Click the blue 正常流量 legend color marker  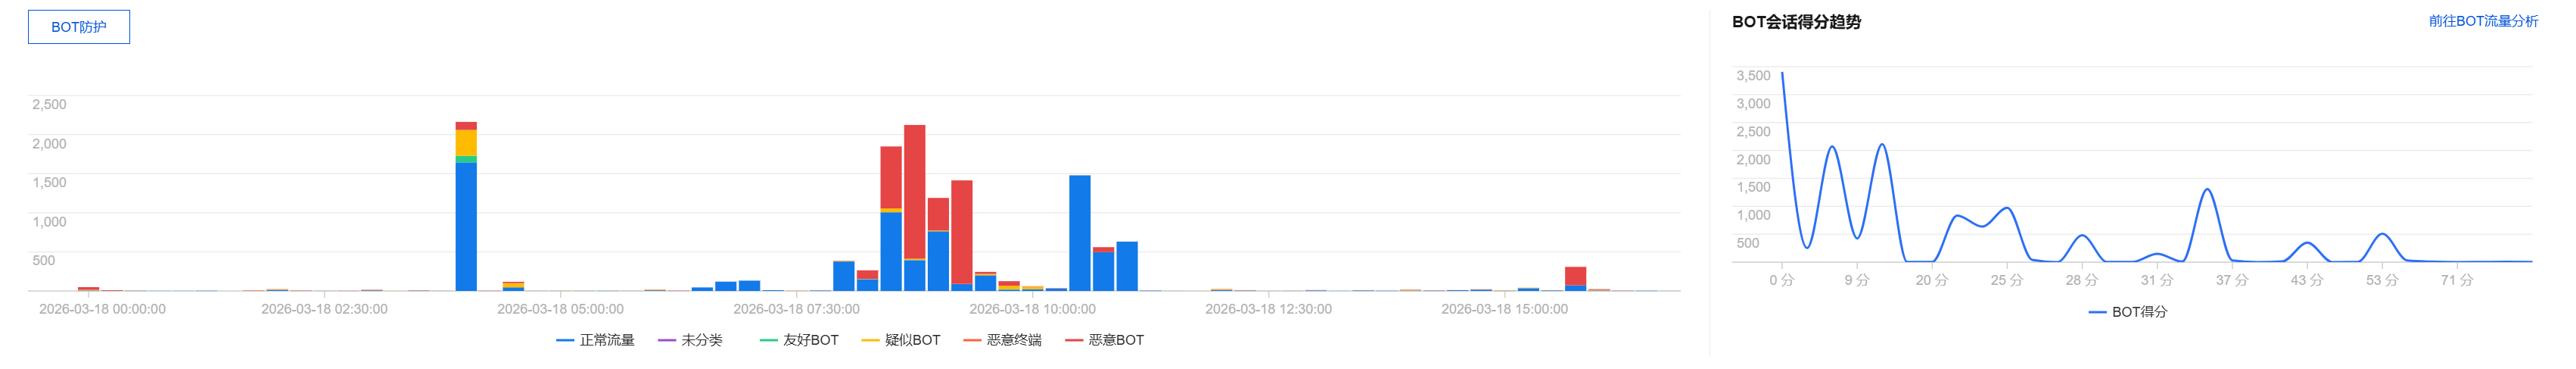[x=565, y=341]
